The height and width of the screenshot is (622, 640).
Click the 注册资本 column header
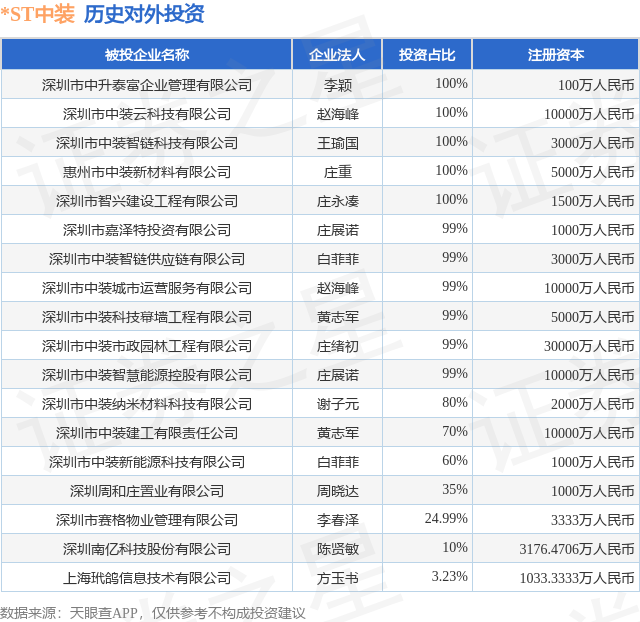click(x=556, y=55)
